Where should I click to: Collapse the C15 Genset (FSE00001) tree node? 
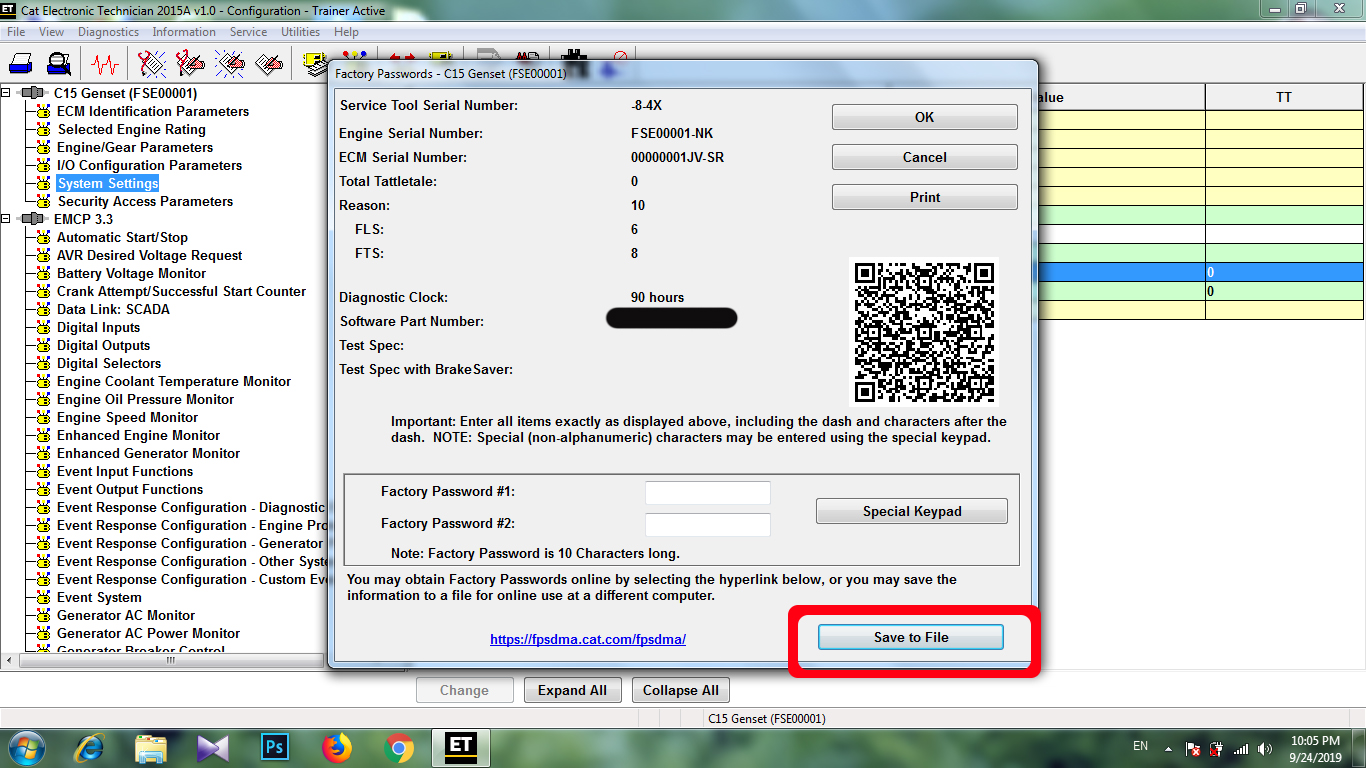[6, 93]
